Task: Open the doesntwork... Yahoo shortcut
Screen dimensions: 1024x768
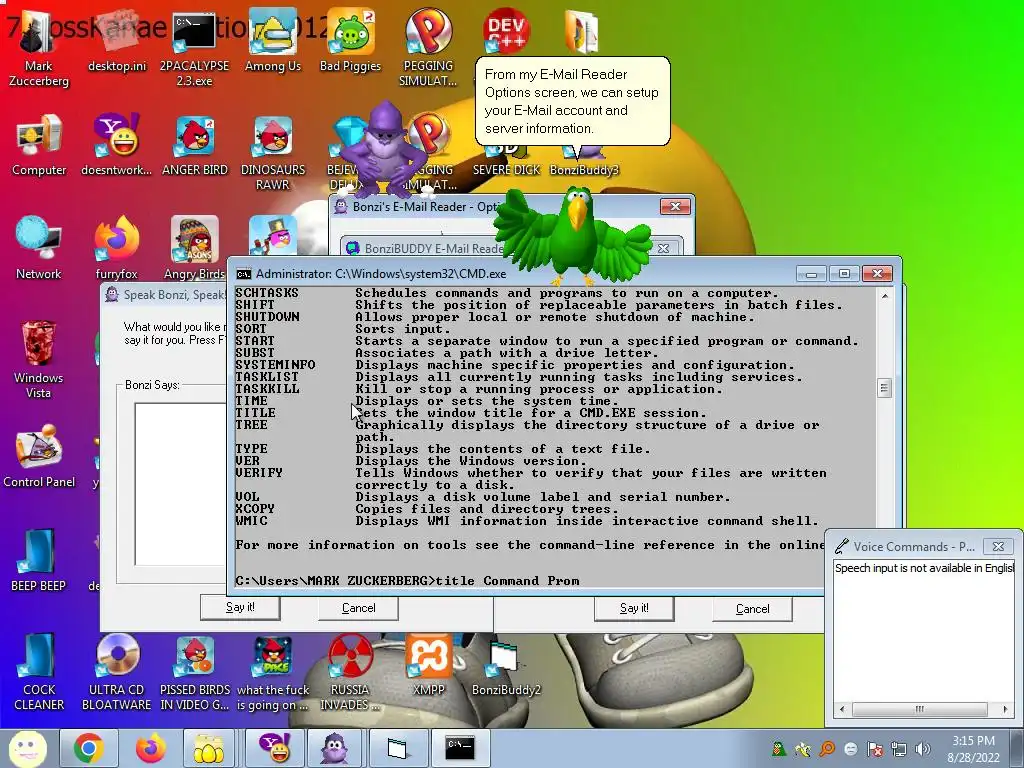Action: [x=116, y=145]
